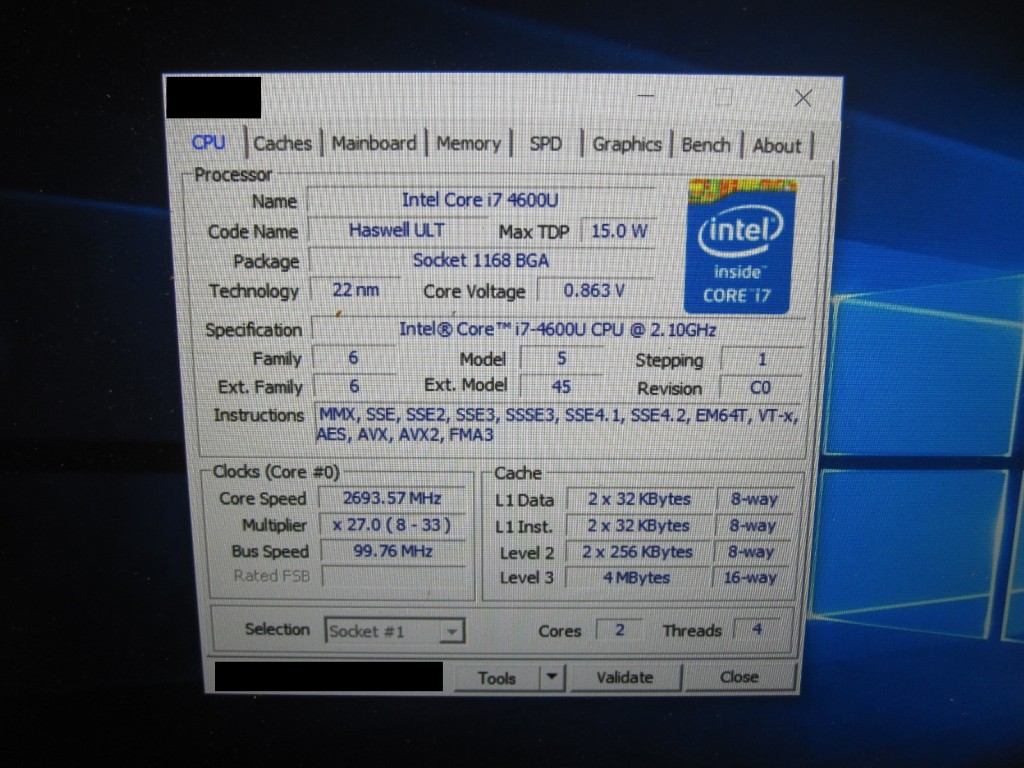The height and width of the screenshot is (768, 1024).
Task: Click the empty Rated FSB field
Action: point(393,577)
